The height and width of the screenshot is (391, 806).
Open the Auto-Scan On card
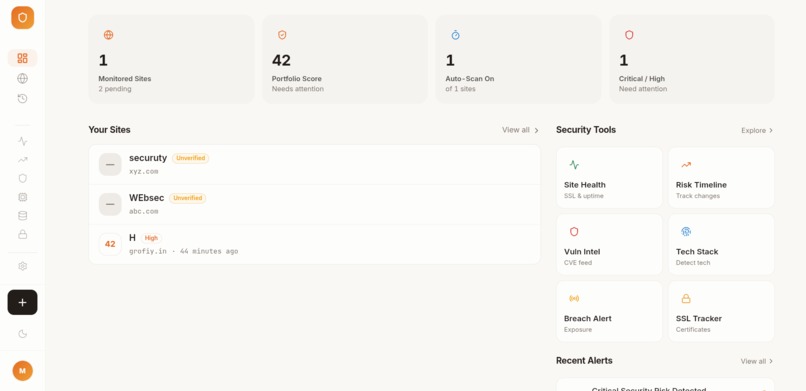pos(518,59)
